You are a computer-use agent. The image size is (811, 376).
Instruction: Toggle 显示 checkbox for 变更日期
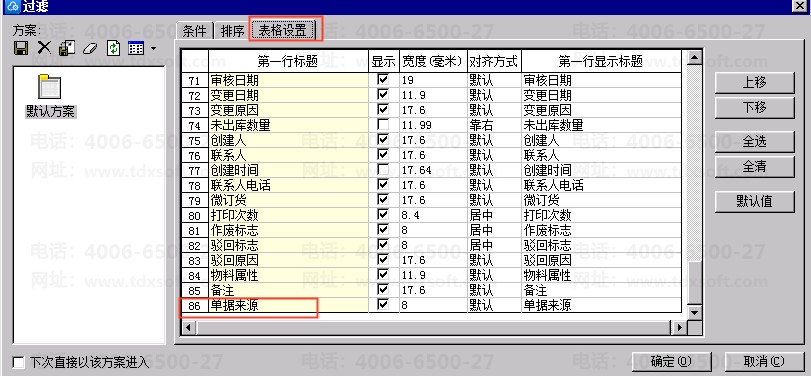coord(383,95)
